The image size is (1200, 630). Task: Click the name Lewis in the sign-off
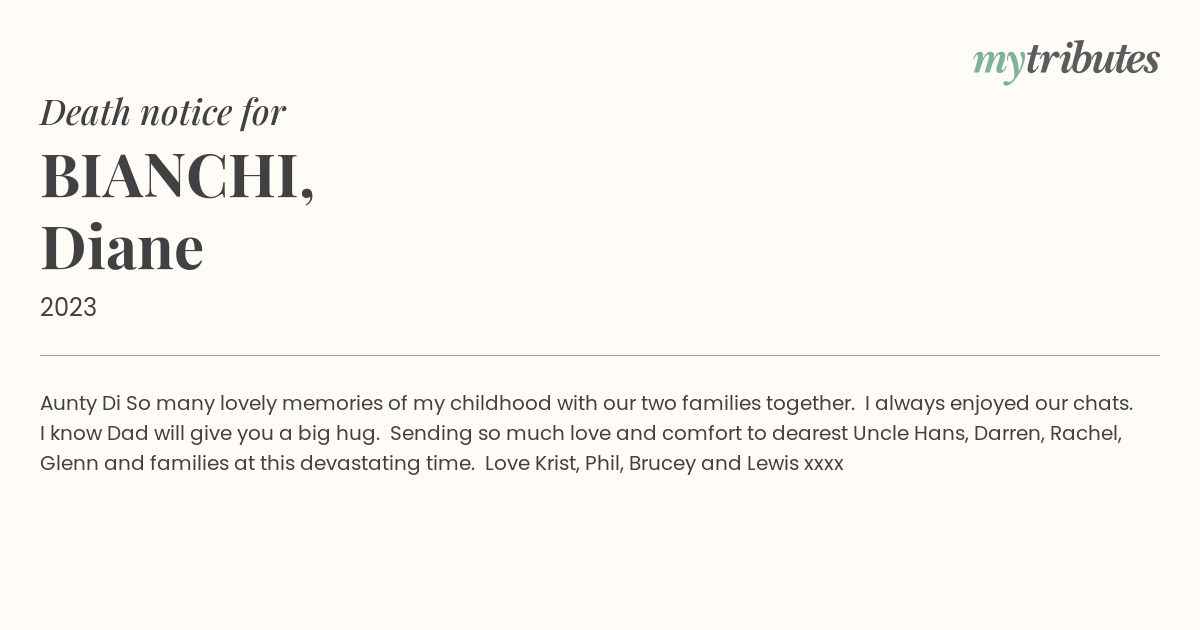click(772, 464)
